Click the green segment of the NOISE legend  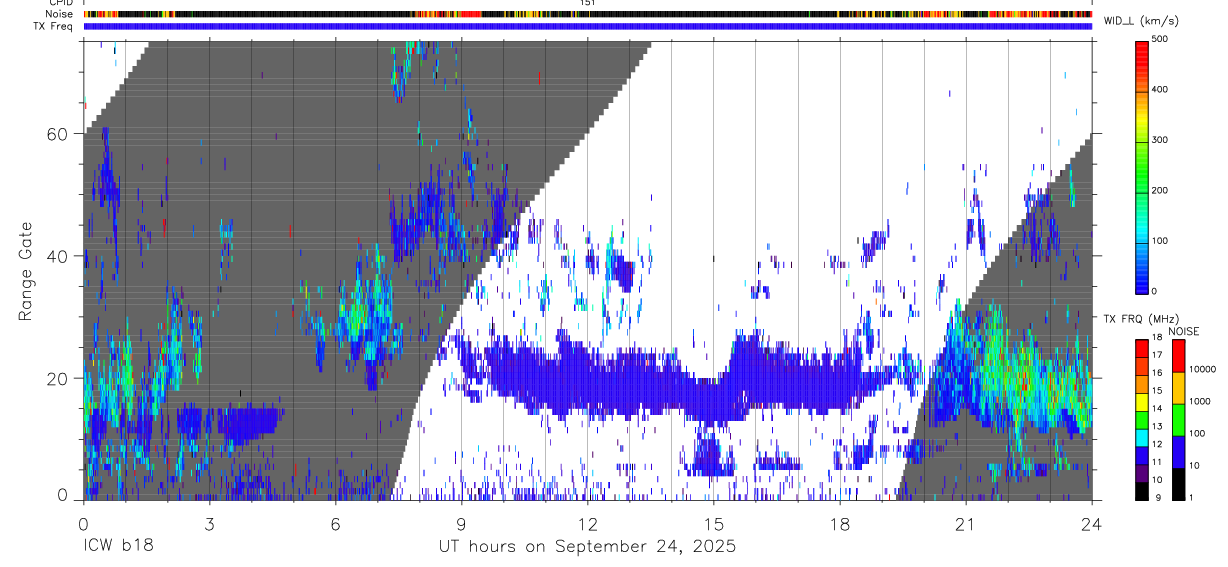[1179, 419]
